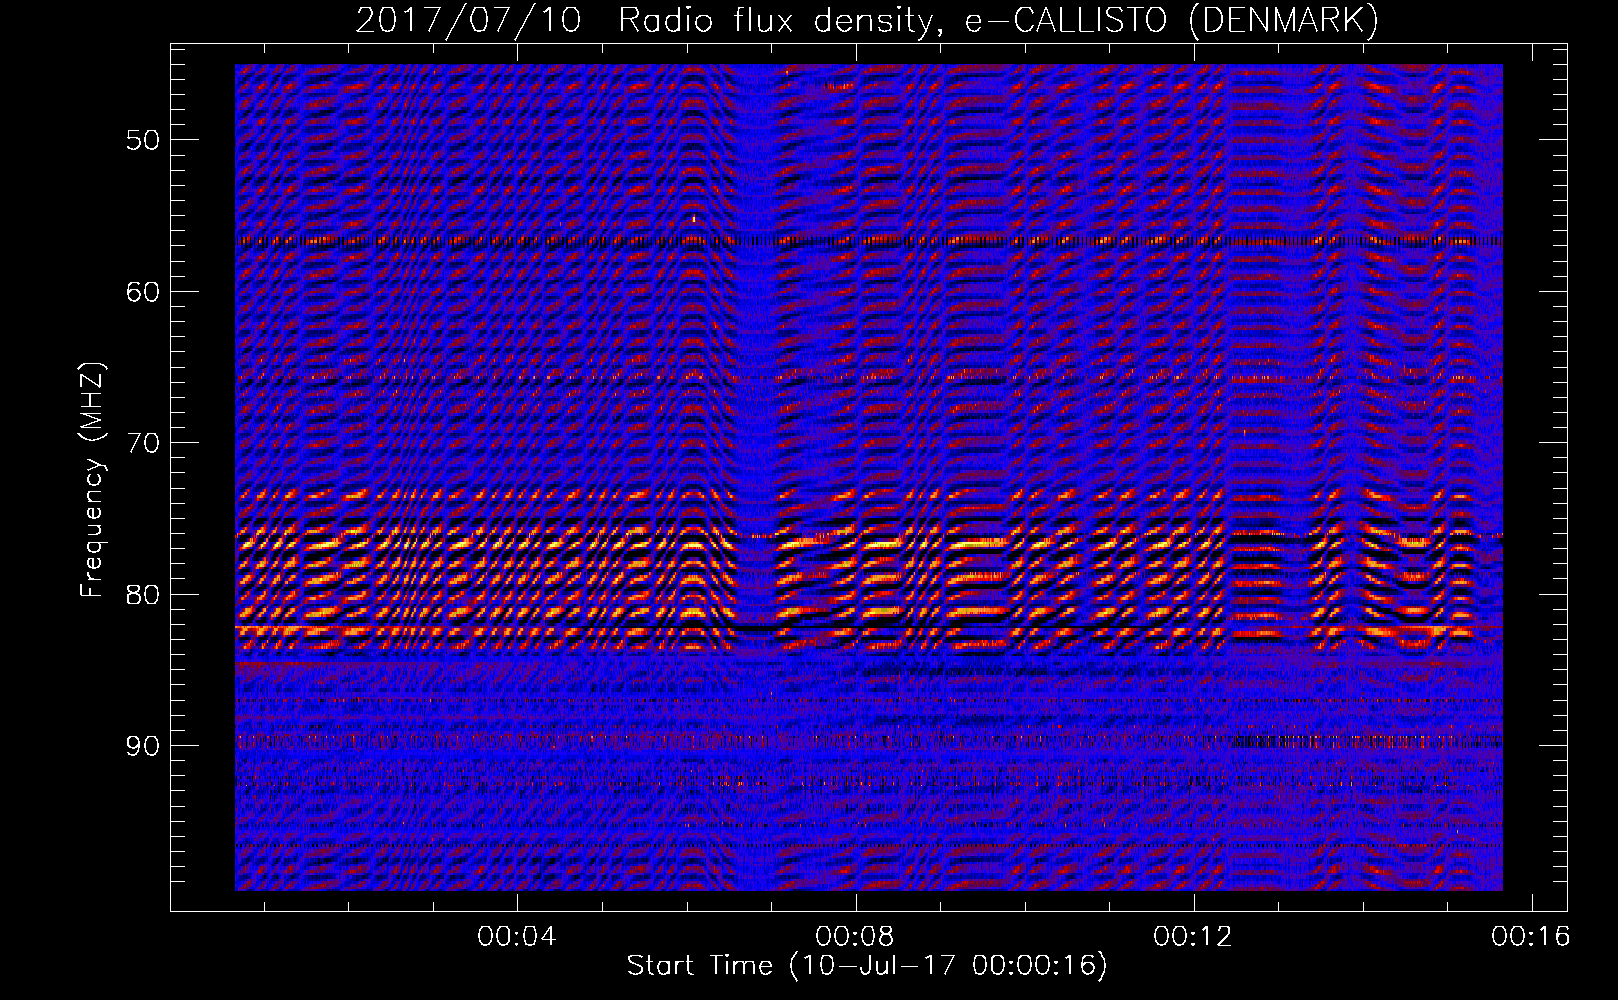Click the time tick label '00:08'
Viewport: 1618px width, 1000px height.
click(x=855, y=937)
